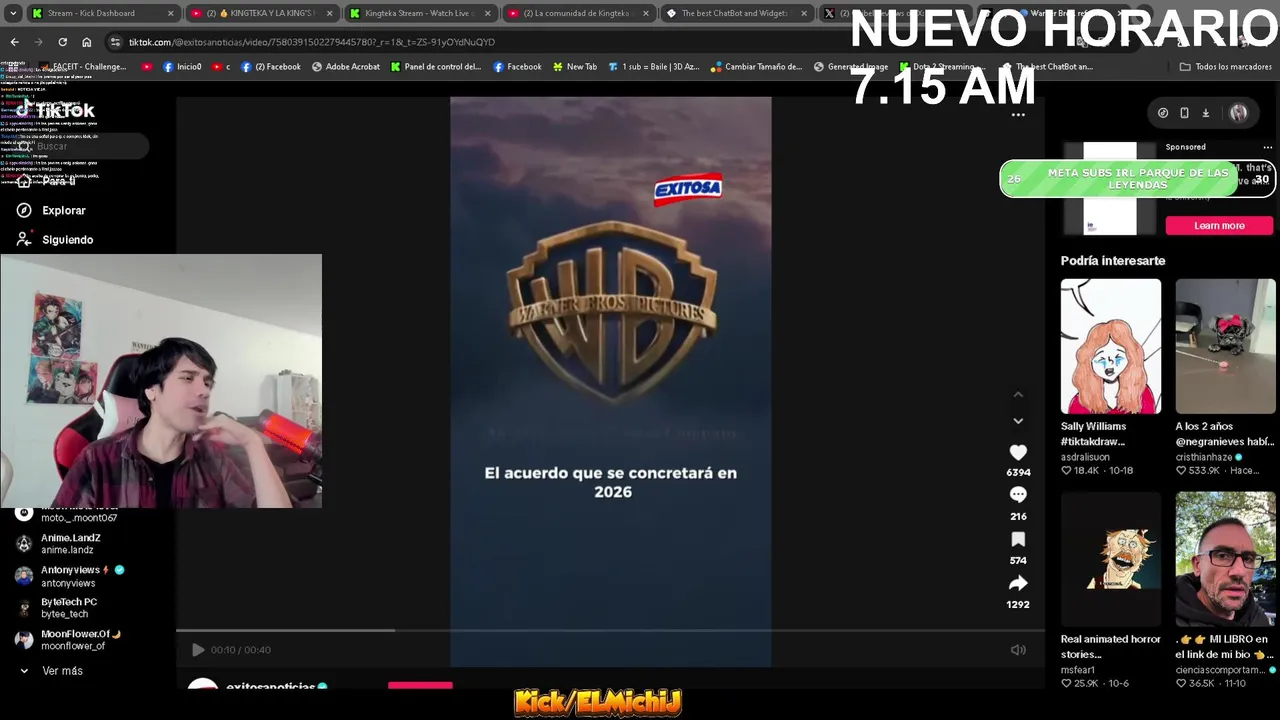Switch to La comunidad de Kingteka tab
Viewport: 1280px width, 720px height.
tap(578, 13)
